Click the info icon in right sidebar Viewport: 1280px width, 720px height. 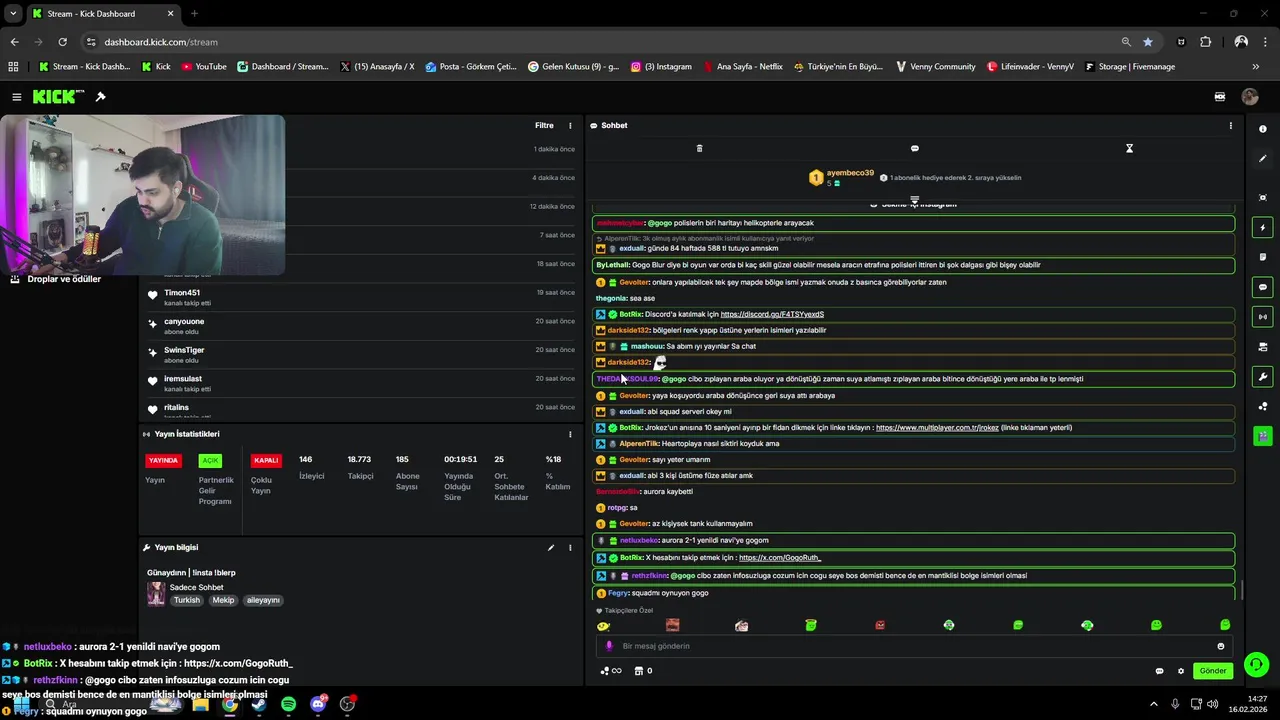pyautogui.click(x=1263, y=129)
